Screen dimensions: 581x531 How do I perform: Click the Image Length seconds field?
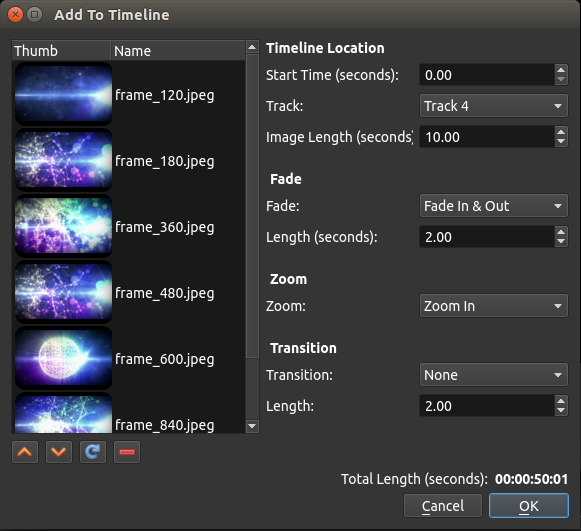coord(487,137)
